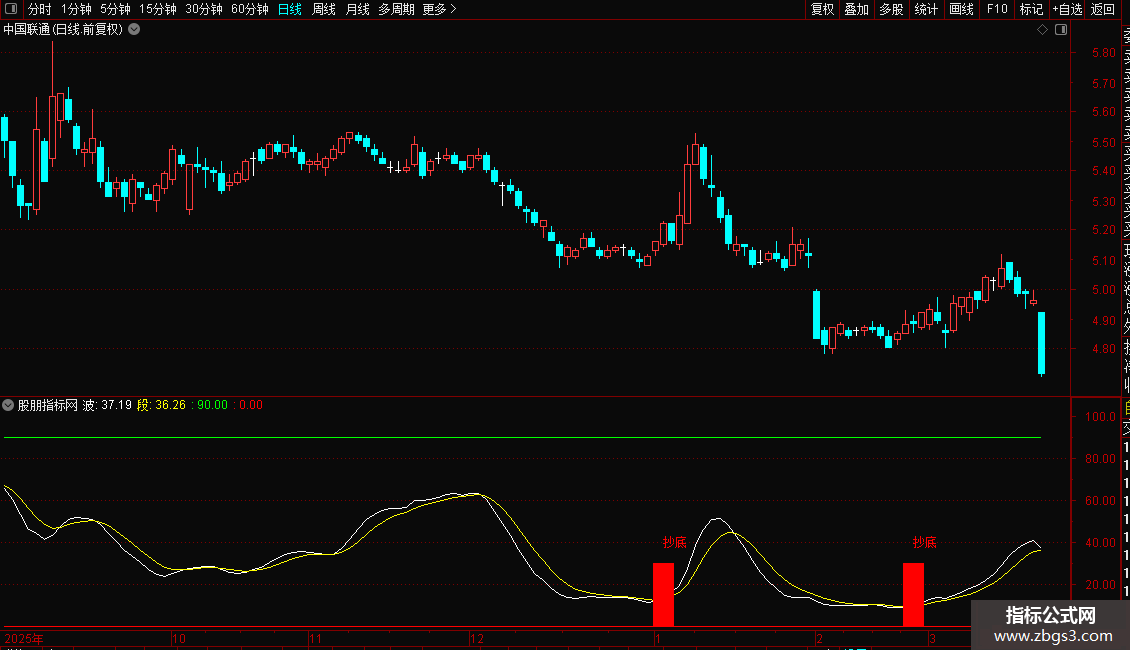Click month 10 on the date axis

(179, 638)
